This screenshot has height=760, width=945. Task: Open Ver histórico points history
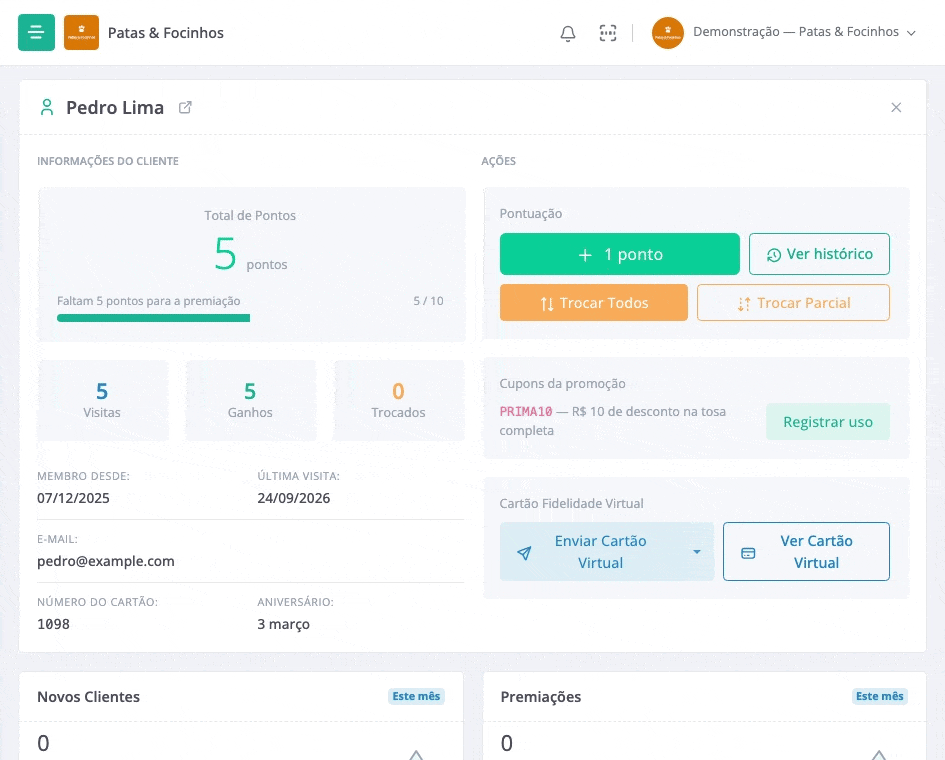point(819,254)
